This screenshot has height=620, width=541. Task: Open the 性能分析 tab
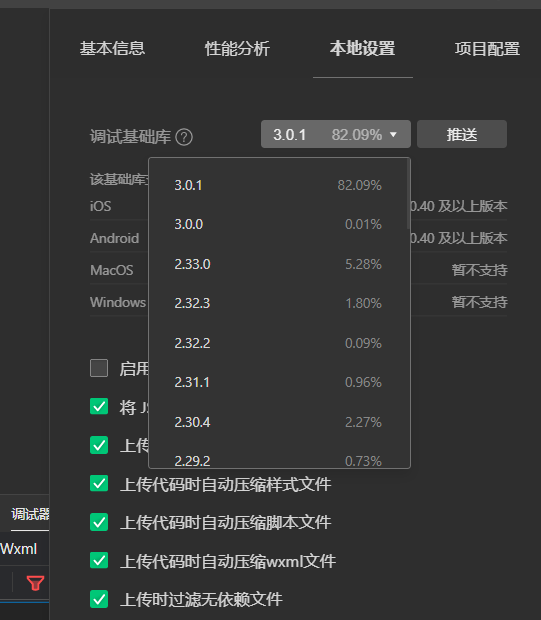[237, 49]
